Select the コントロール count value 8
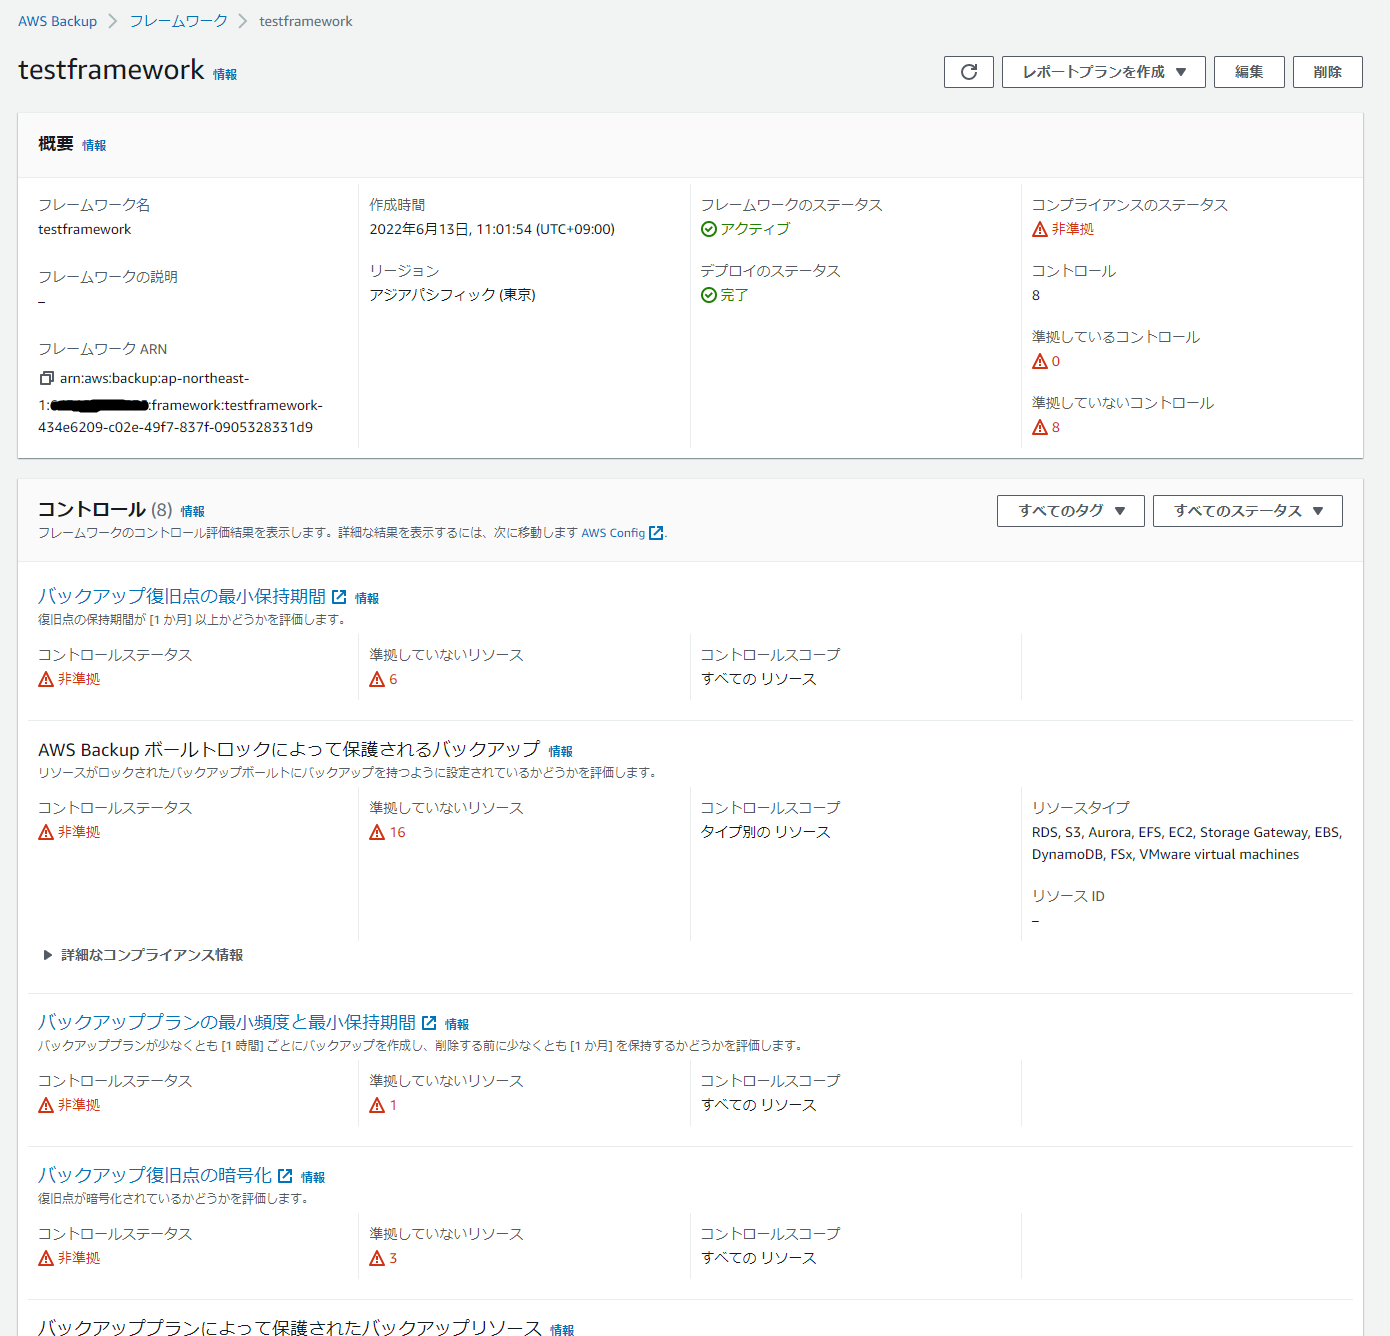 pos(1036,295)
